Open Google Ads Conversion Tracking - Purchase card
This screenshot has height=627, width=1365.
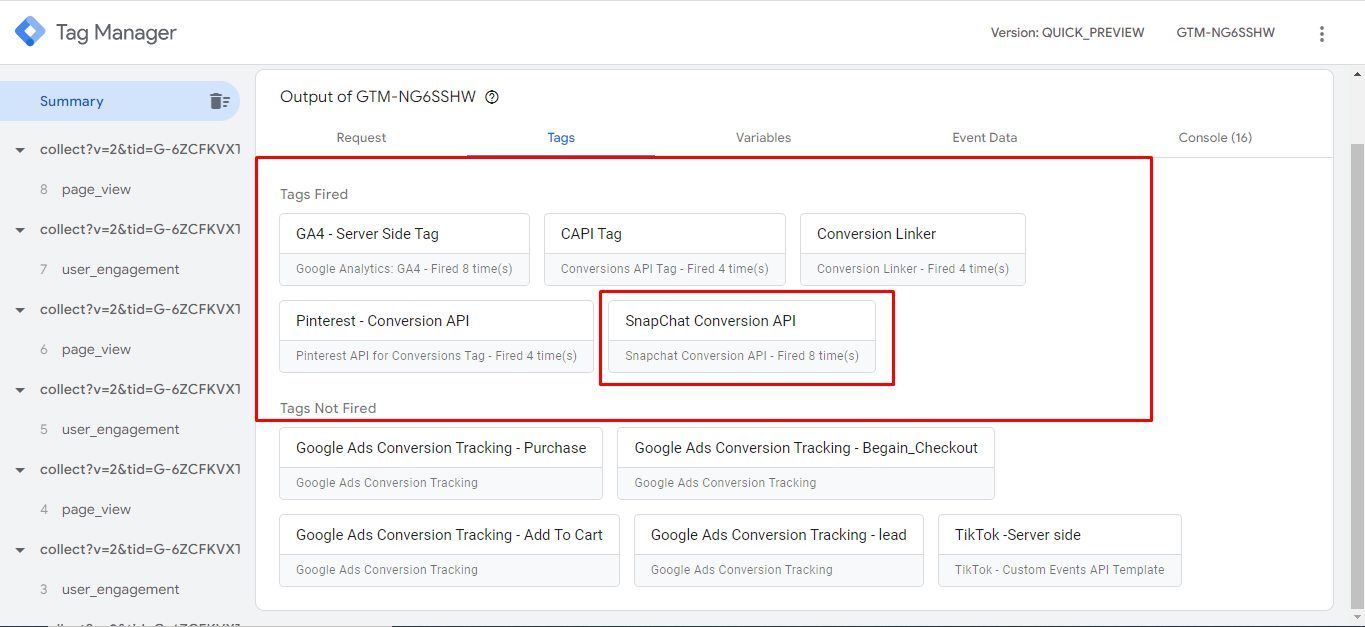coord(441,463)
